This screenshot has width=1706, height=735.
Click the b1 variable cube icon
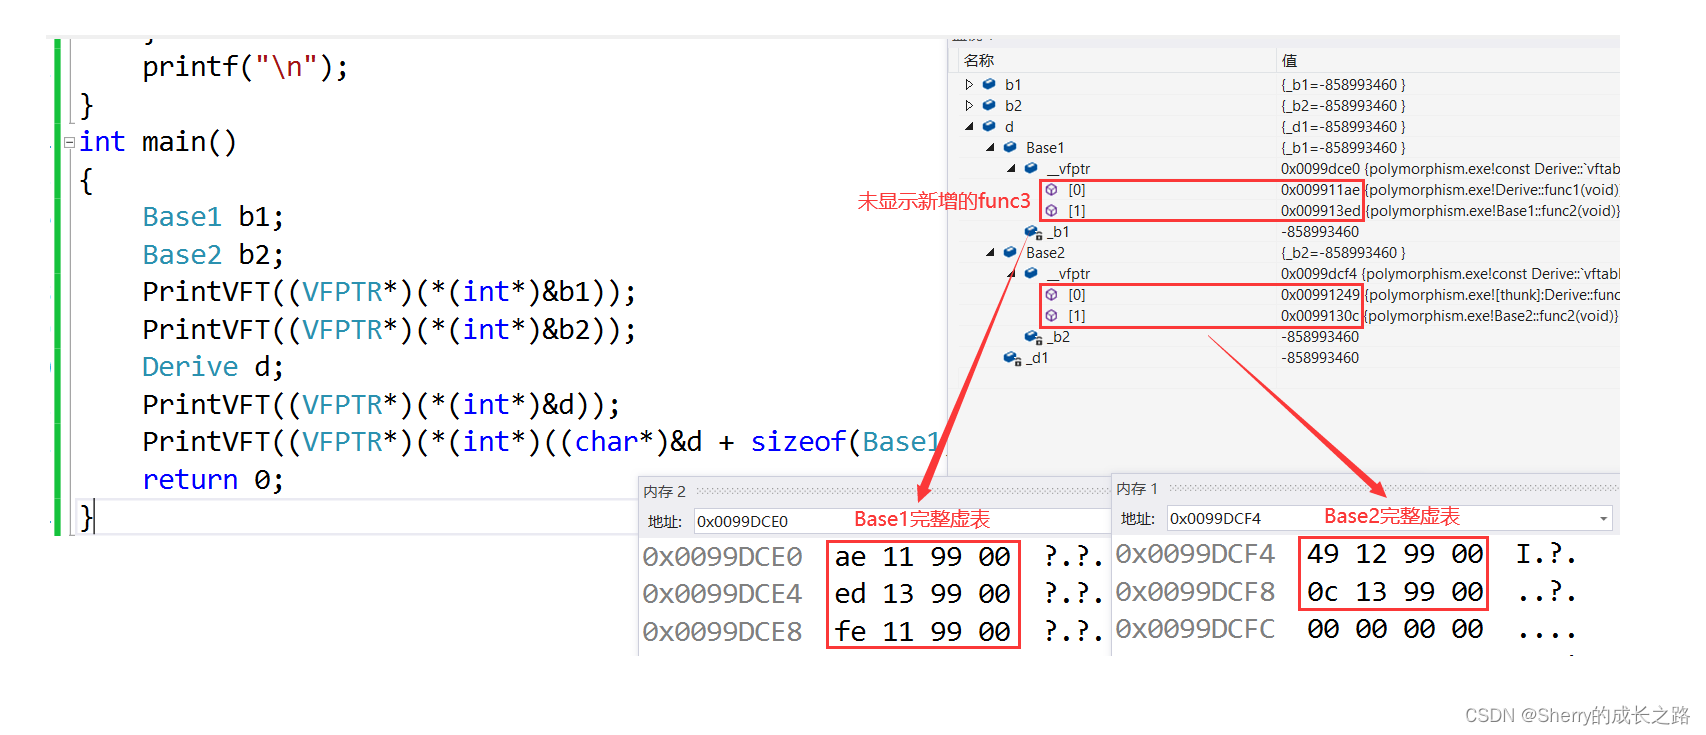pyautogui.click(x=989, y=84)
